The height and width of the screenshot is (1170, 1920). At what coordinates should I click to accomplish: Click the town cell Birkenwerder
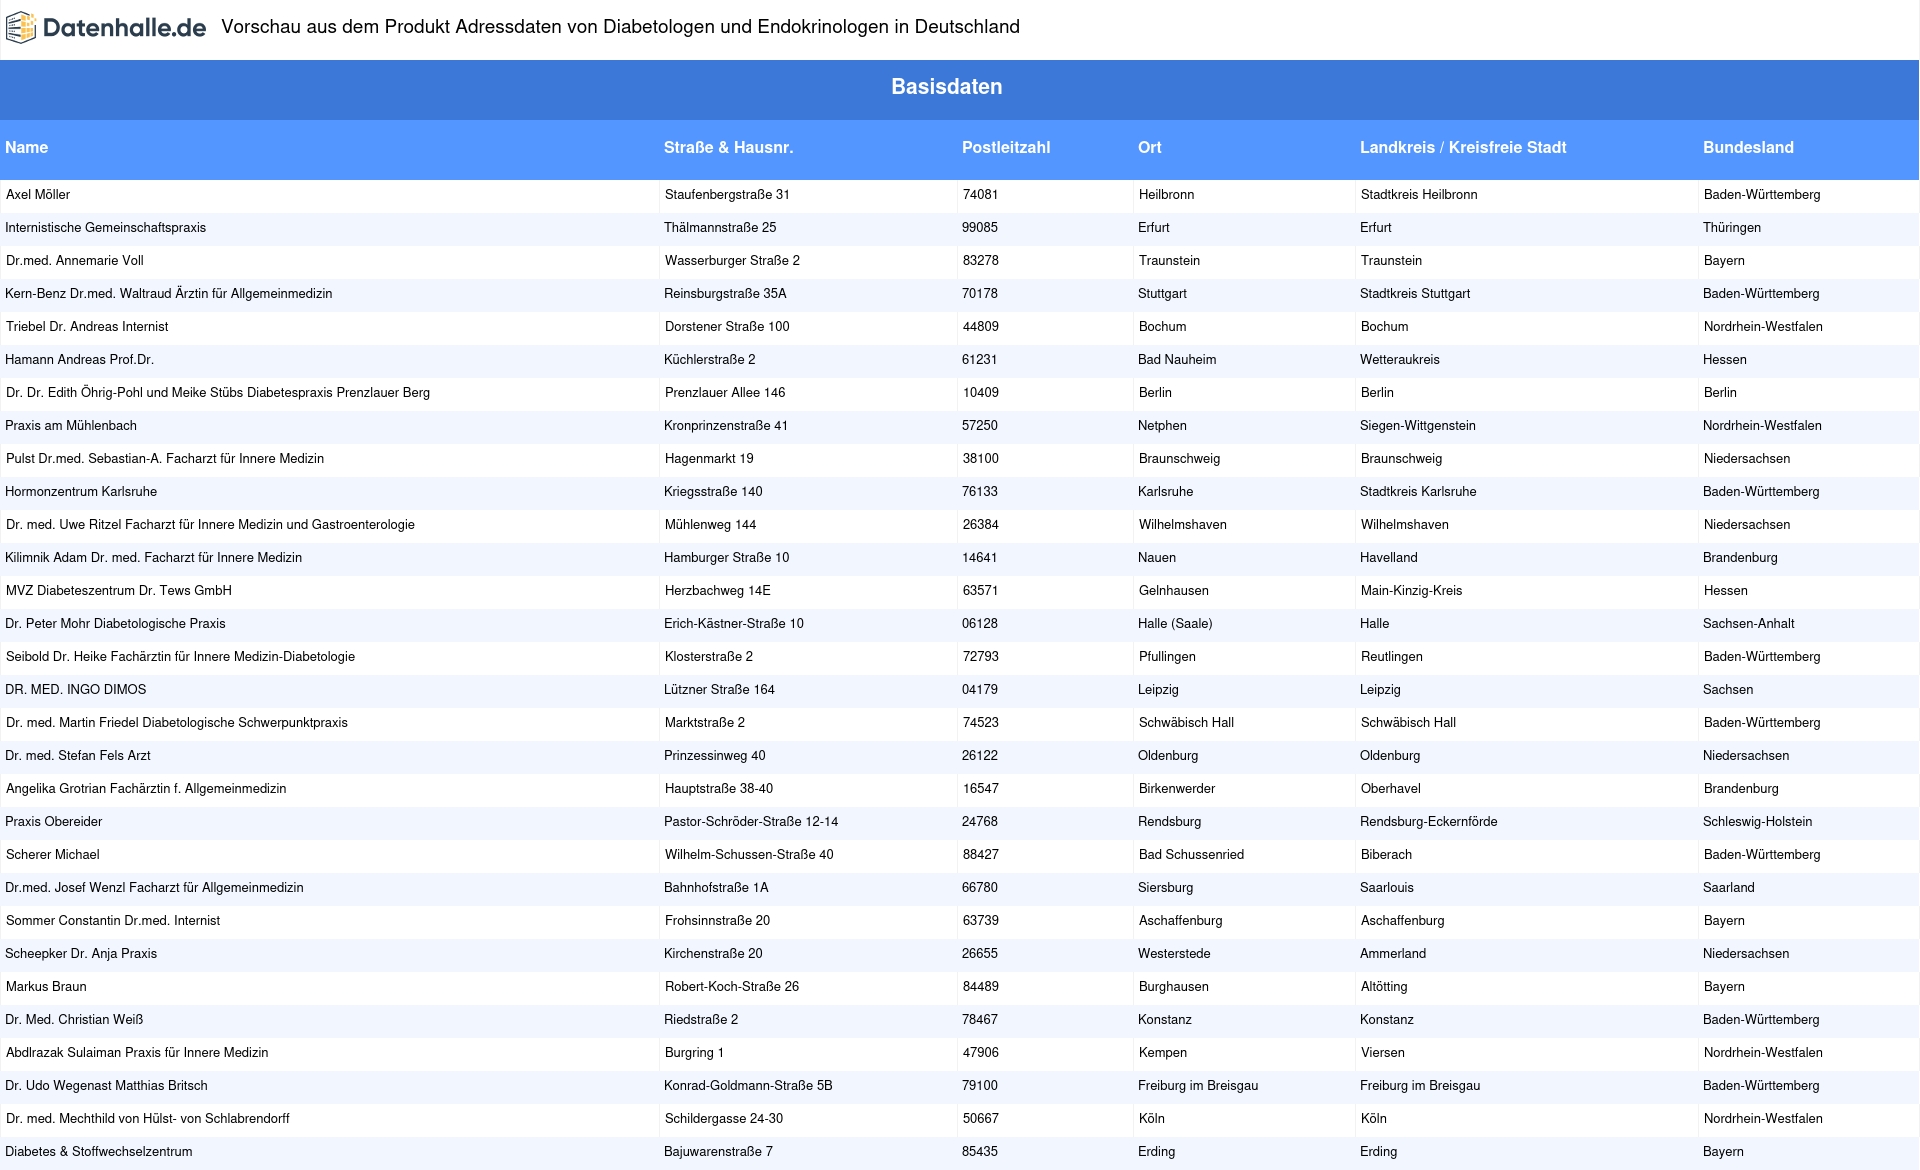point(1177,789)
